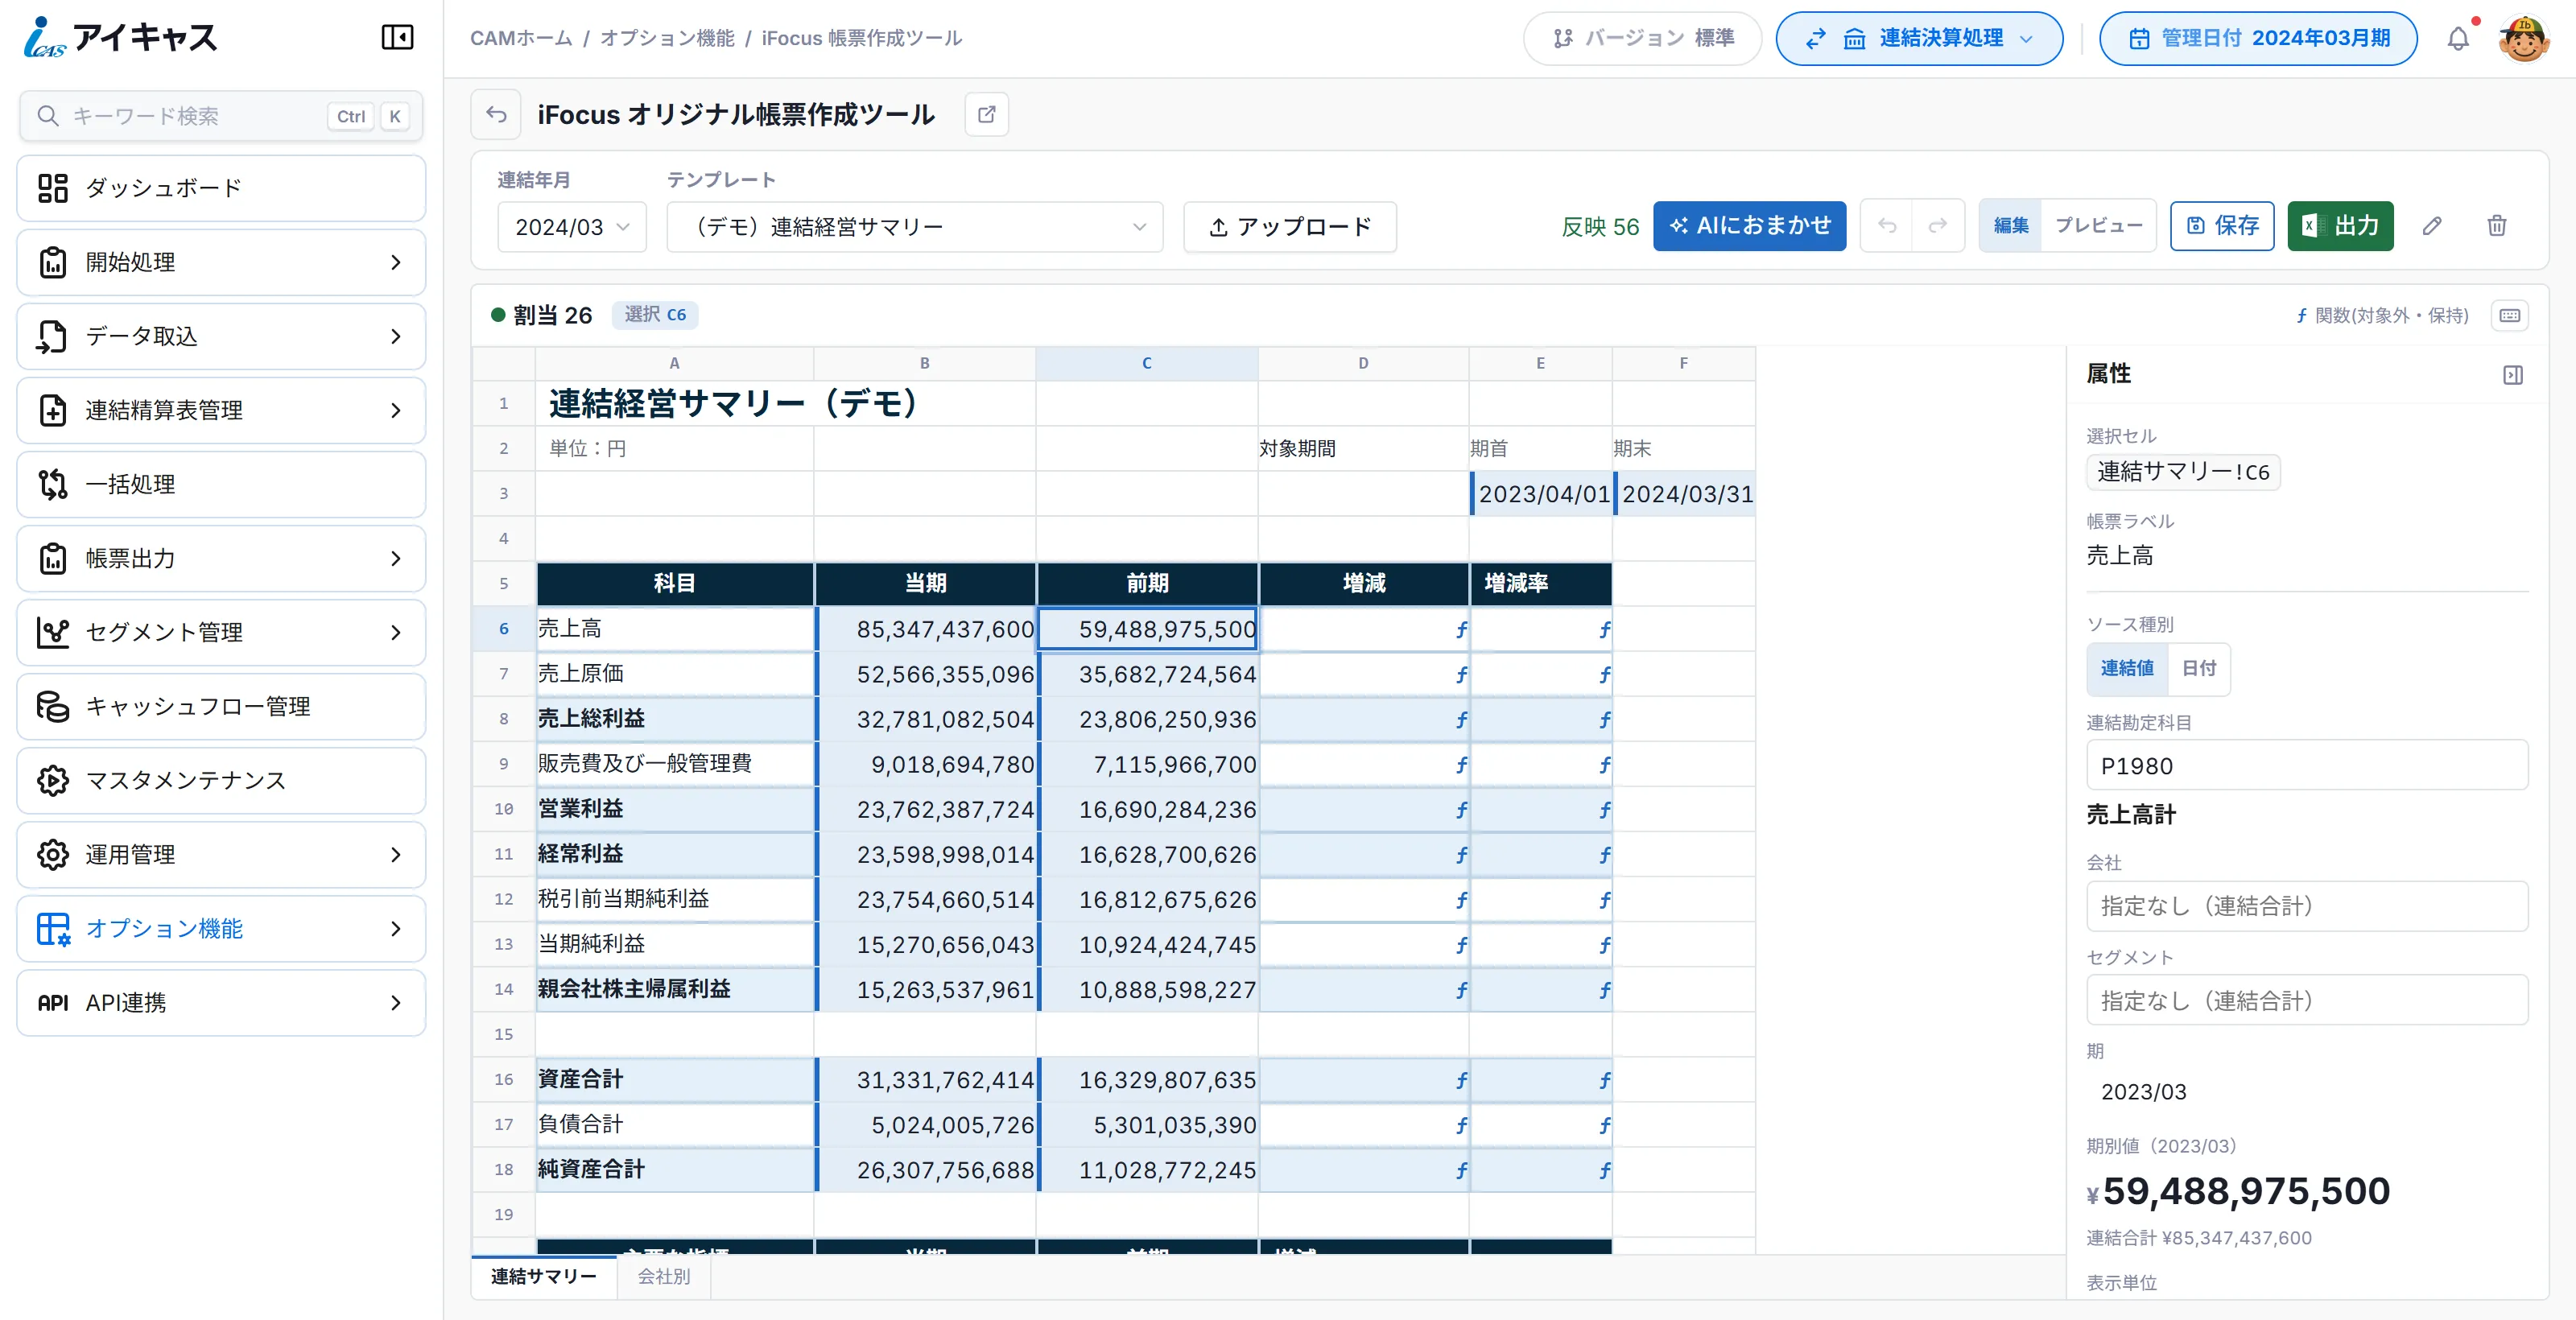Select row 6 header
The image size is (2576, 1320).
tap(504, 629)
